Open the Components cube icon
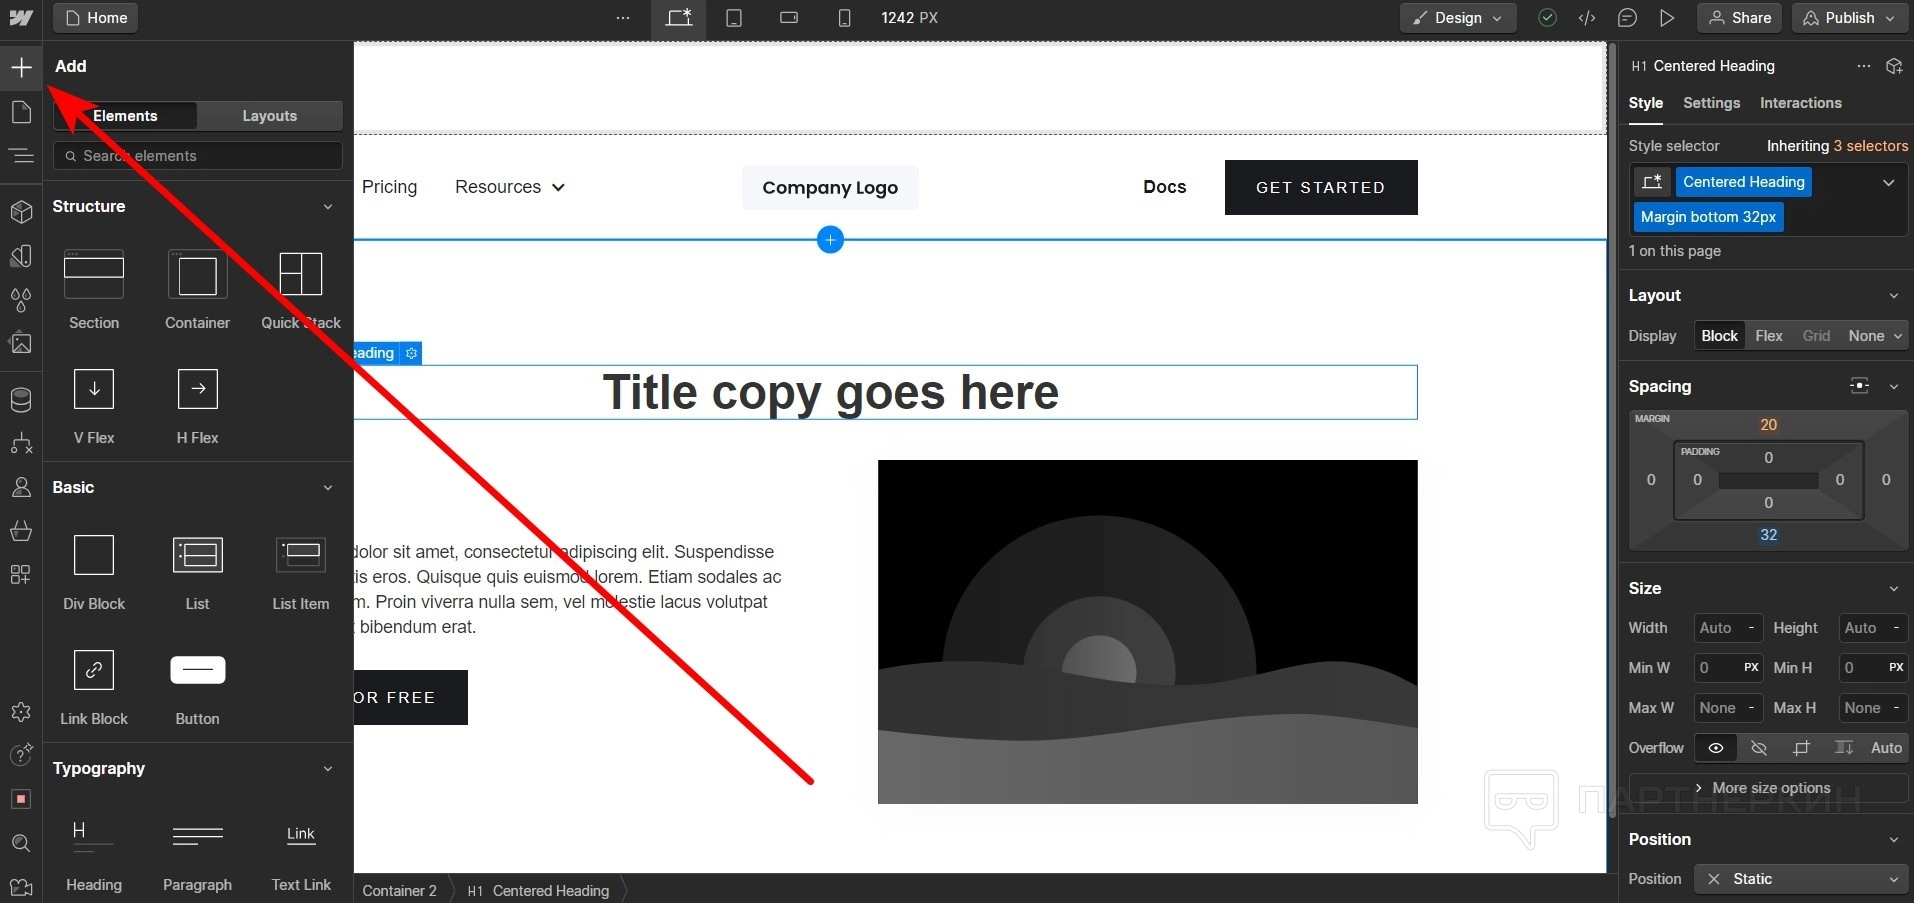The image size is (1914, 903). (21, 212)
